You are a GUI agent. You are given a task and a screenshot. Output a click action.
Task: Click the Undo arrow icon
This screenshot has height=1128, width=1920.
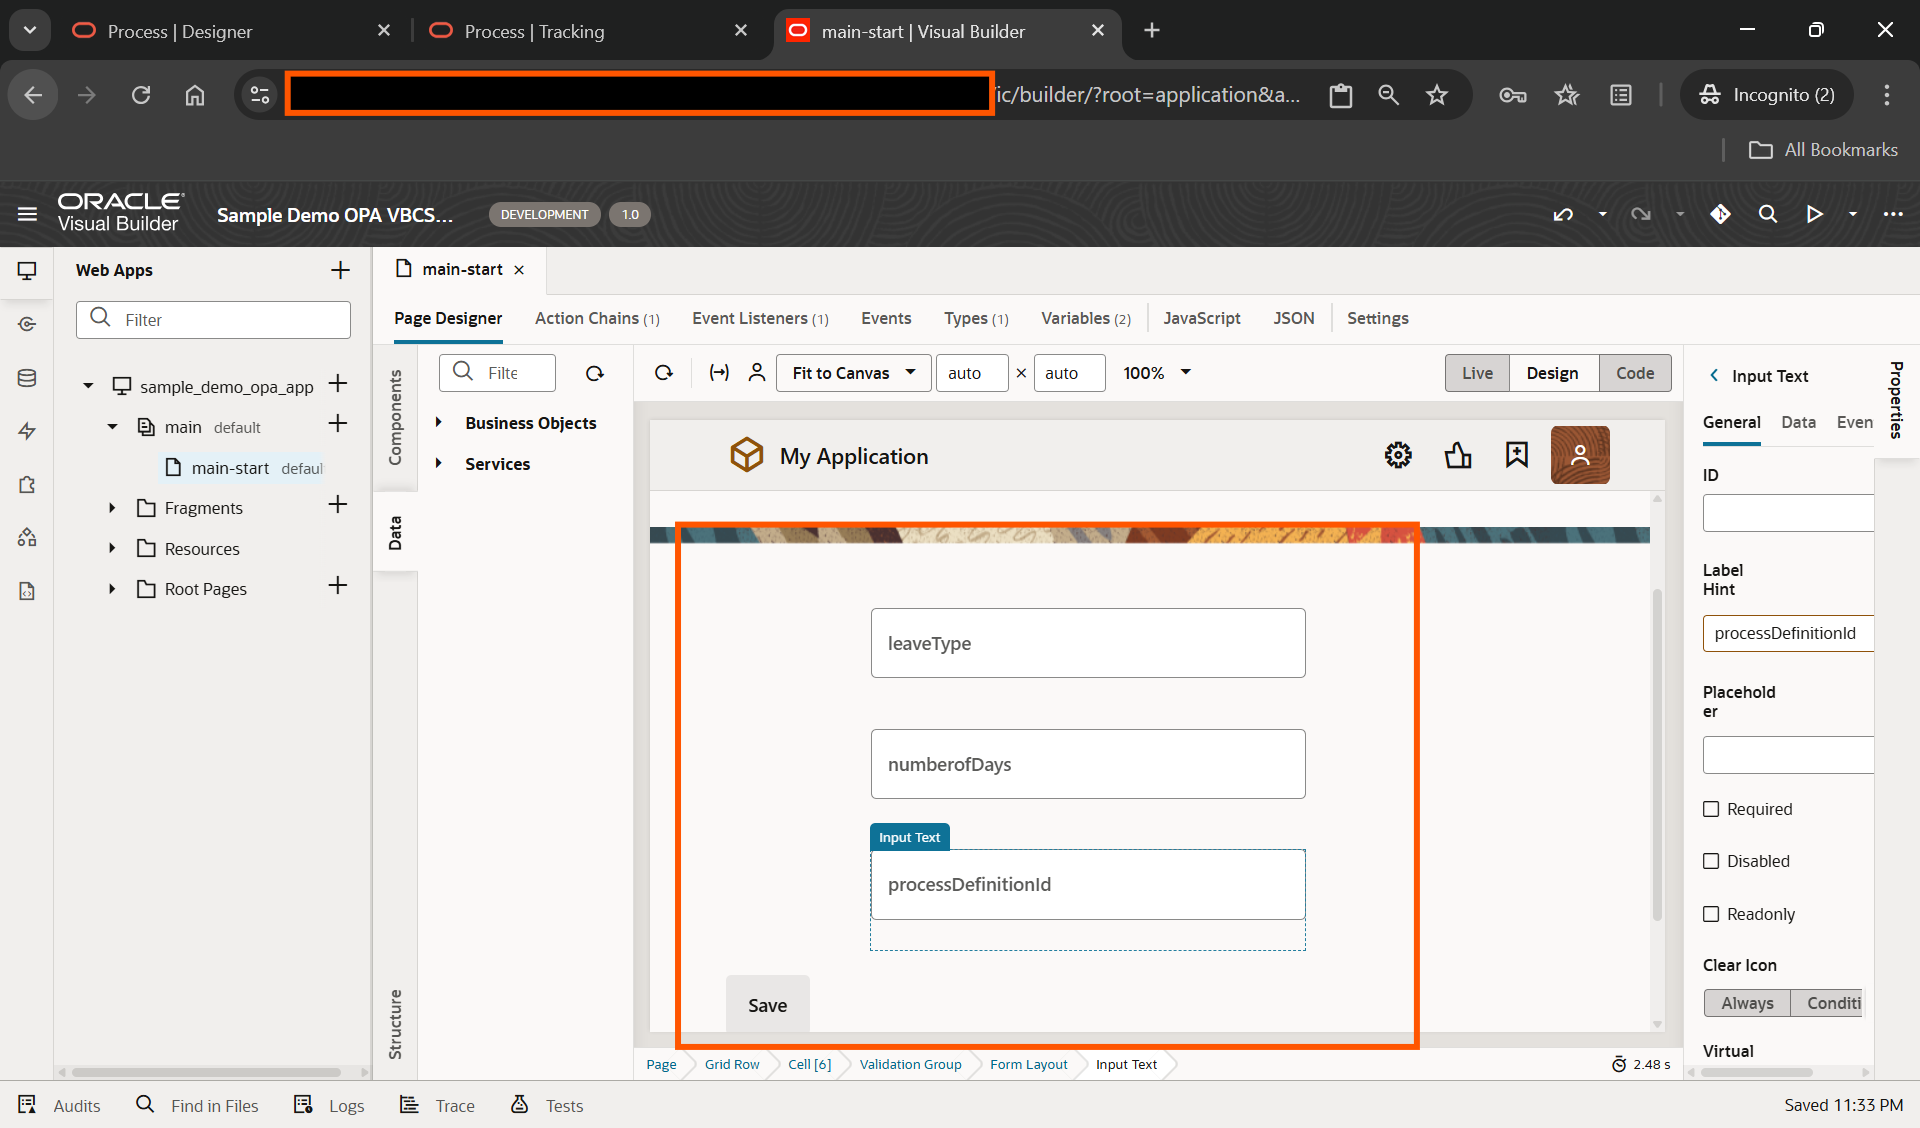(1563, 214)
